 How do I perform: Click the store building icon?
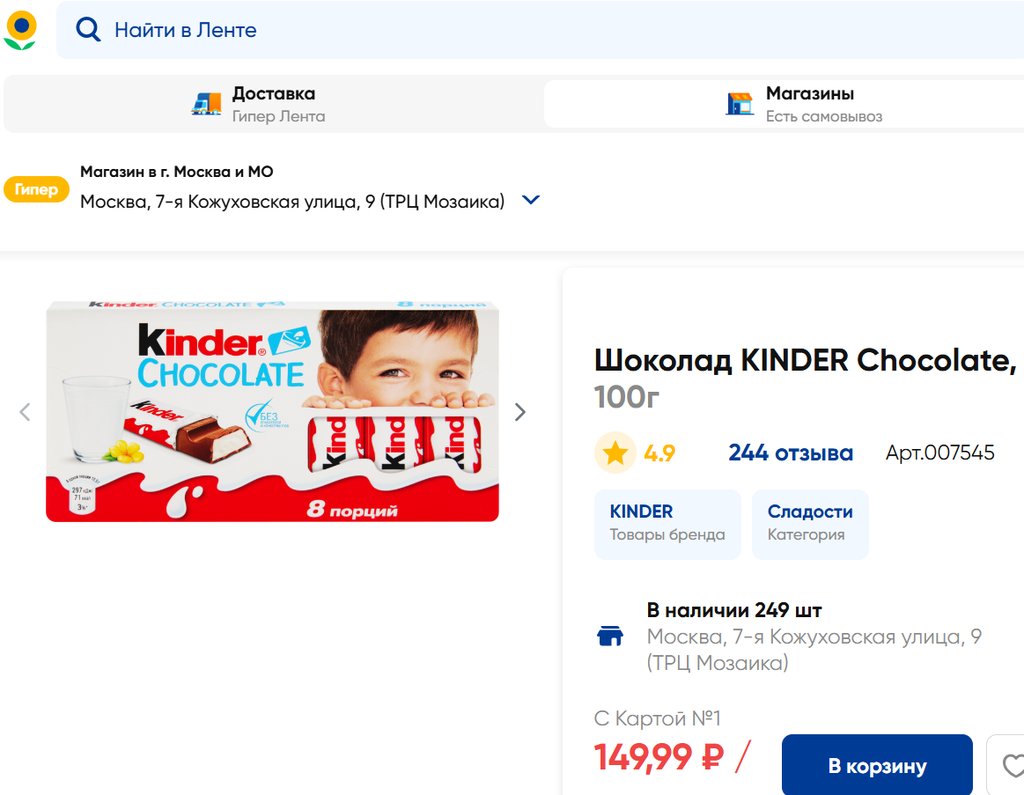(x=740, y=104)
